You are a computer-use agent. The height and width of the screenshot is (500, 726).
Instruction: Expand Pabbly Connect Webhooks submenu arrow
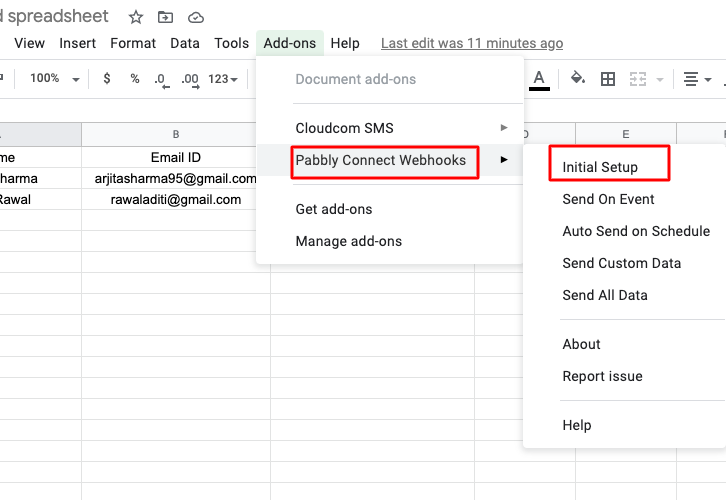(504, 160)
